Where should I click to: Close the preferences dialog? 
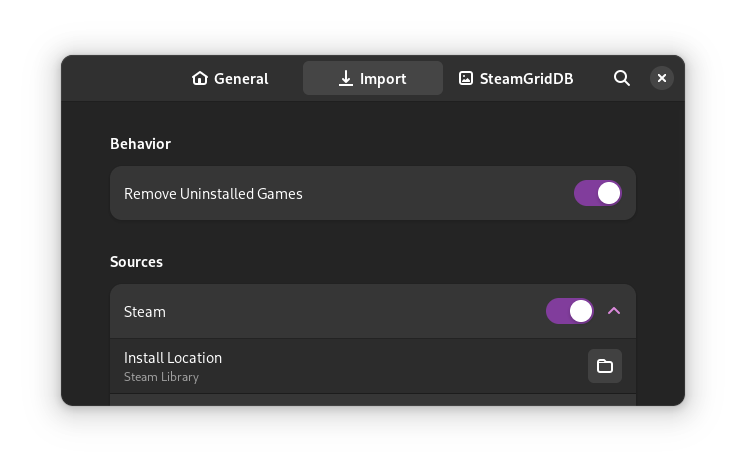click(x=662, y=78)
